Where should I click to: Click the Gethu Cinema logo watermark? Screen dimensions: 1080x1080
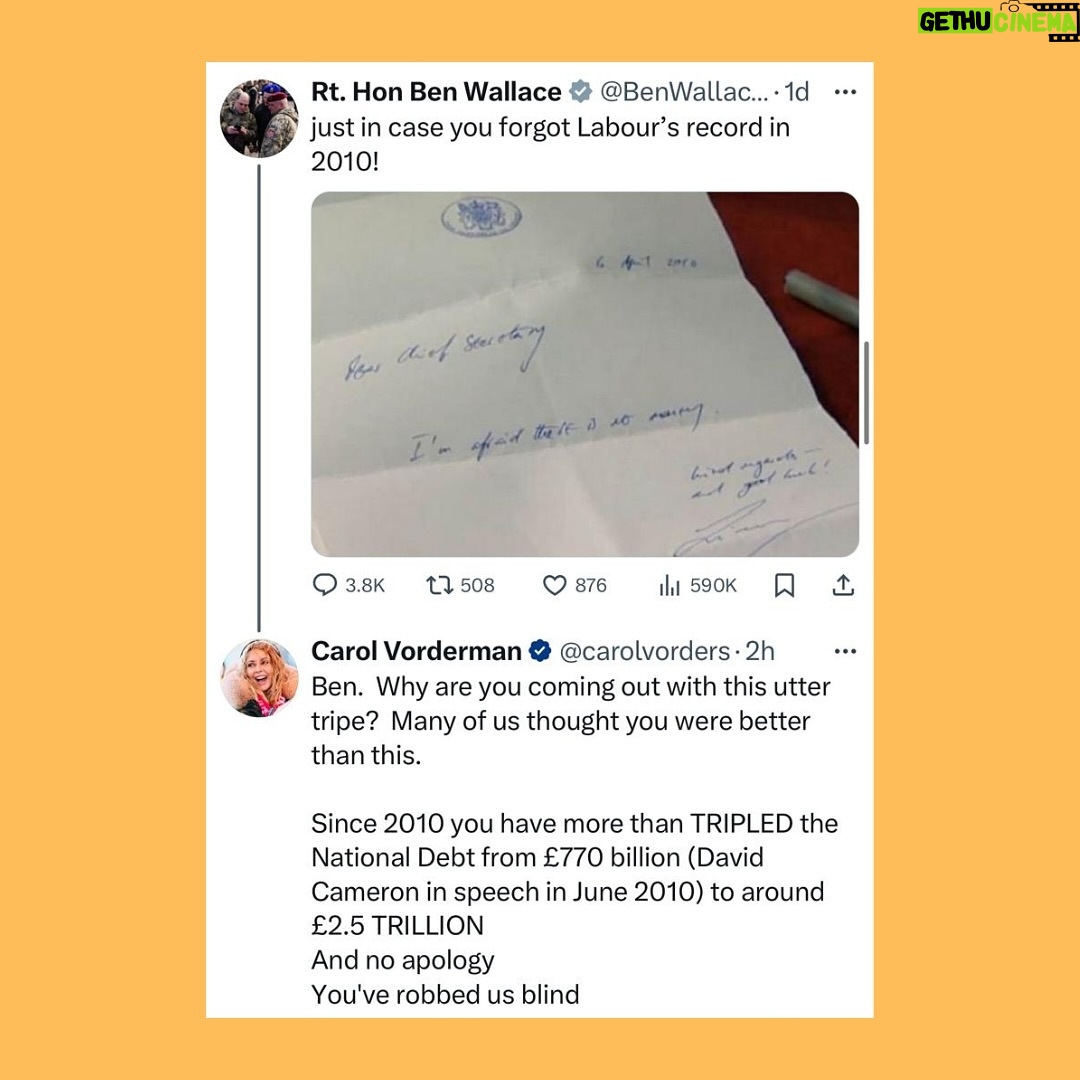[x=997, y=21]
